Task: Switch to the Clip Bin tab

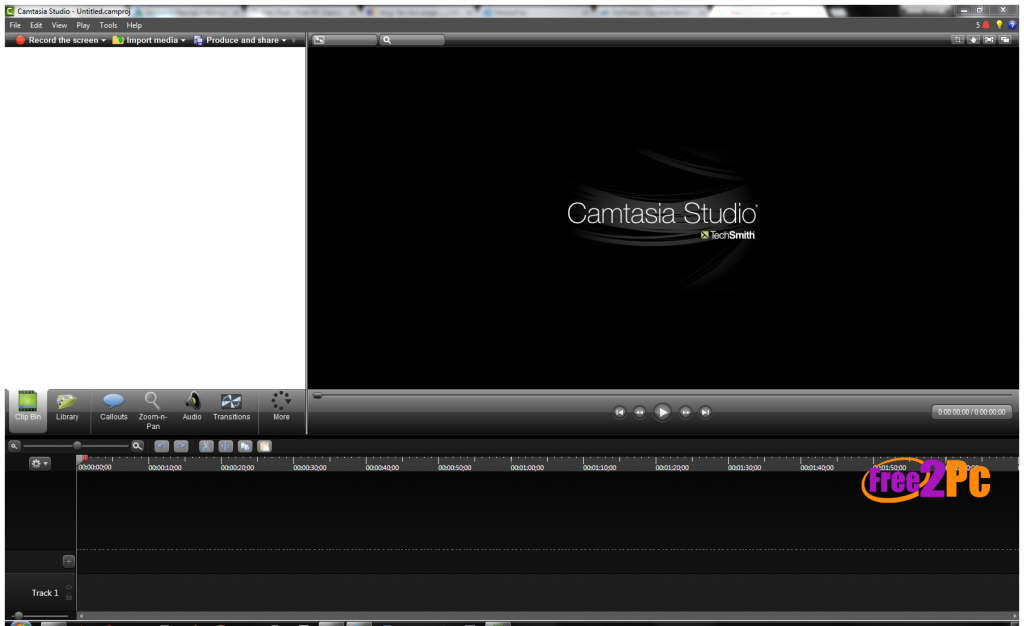Action: coord(27,410)
